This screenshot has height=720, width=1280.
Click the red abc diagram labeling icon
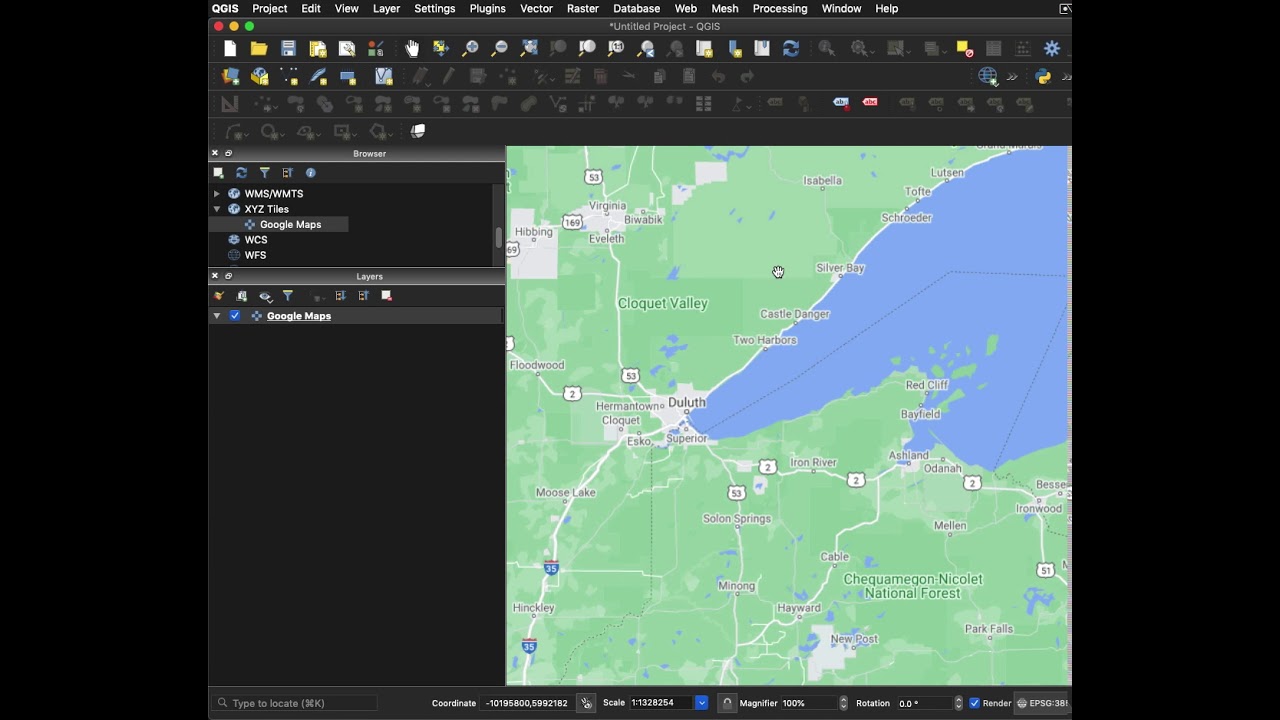click(870, 102)
